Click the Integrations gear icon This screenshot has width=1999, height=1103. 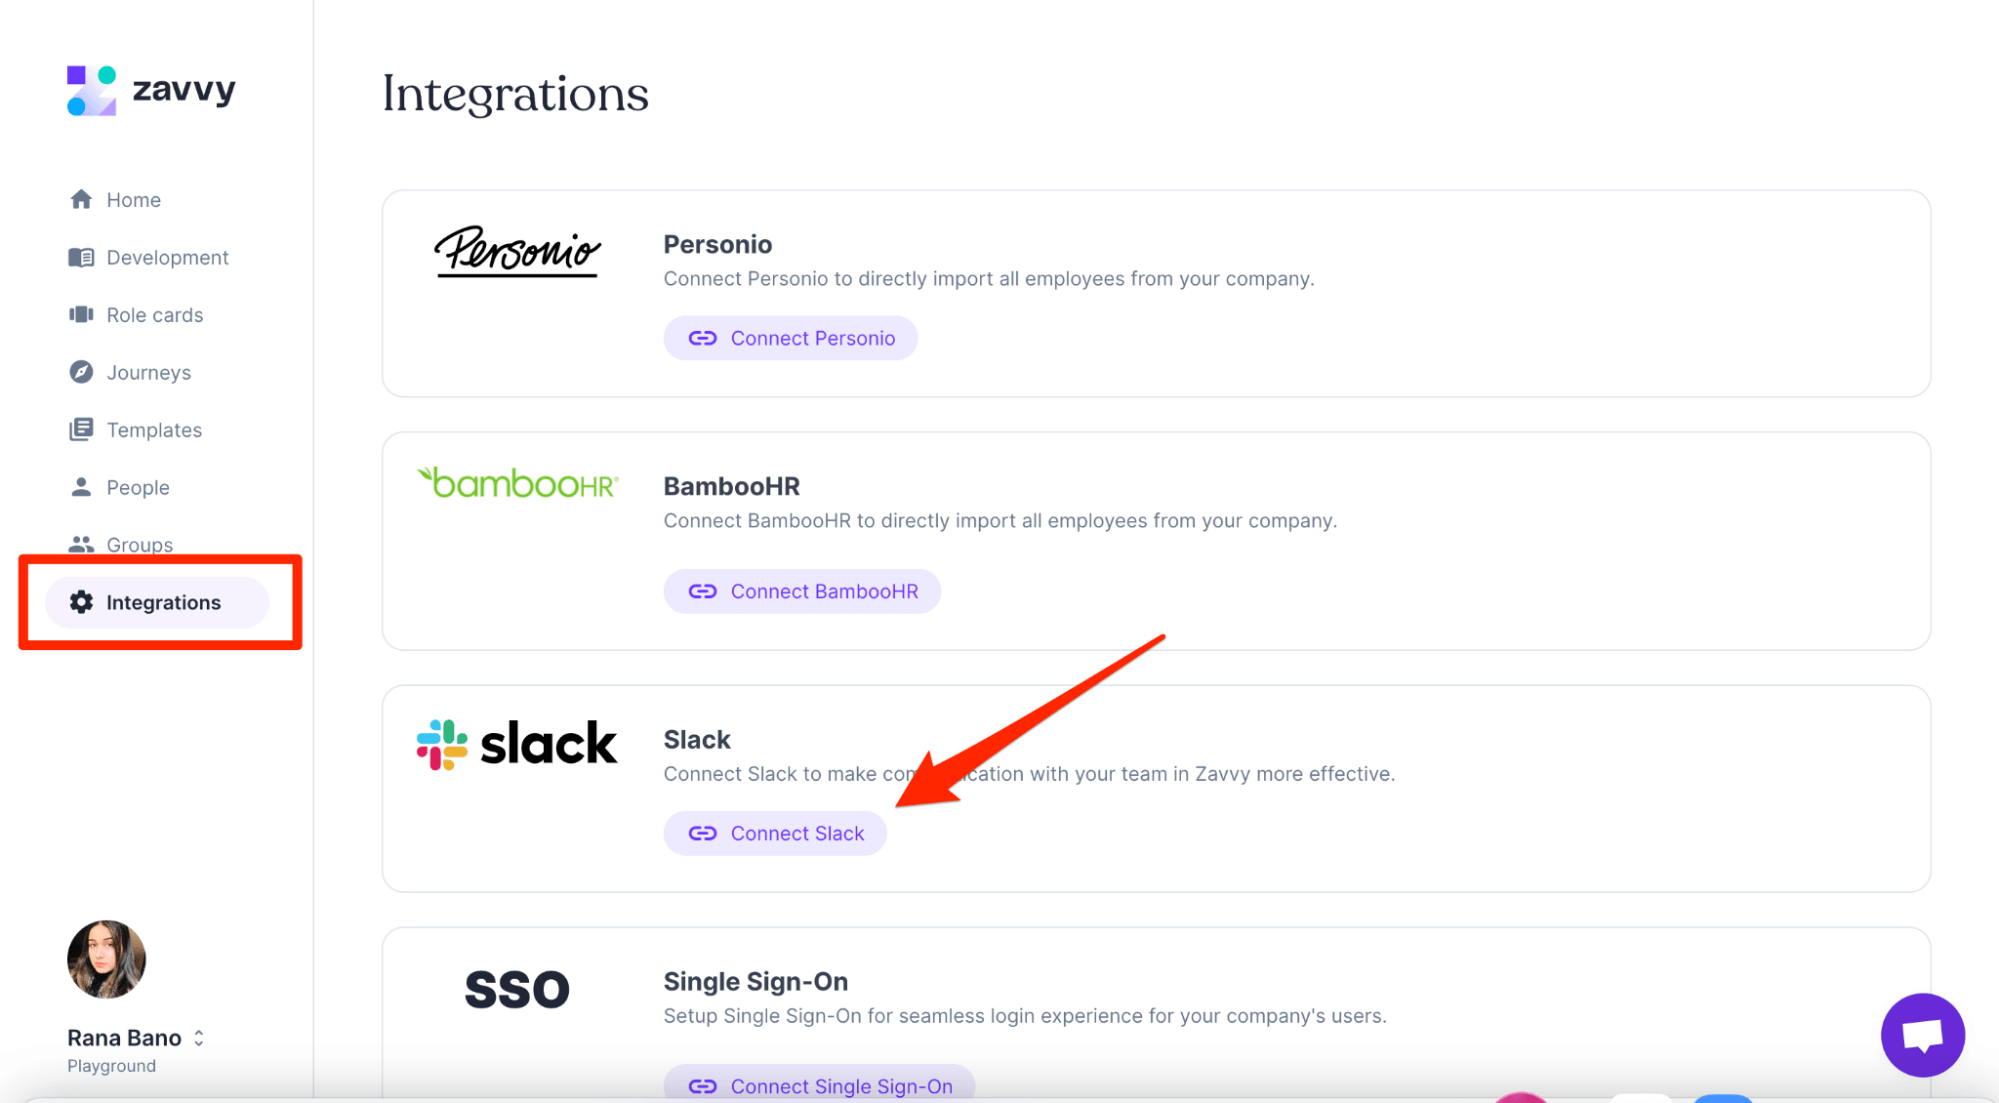(81, 602)
